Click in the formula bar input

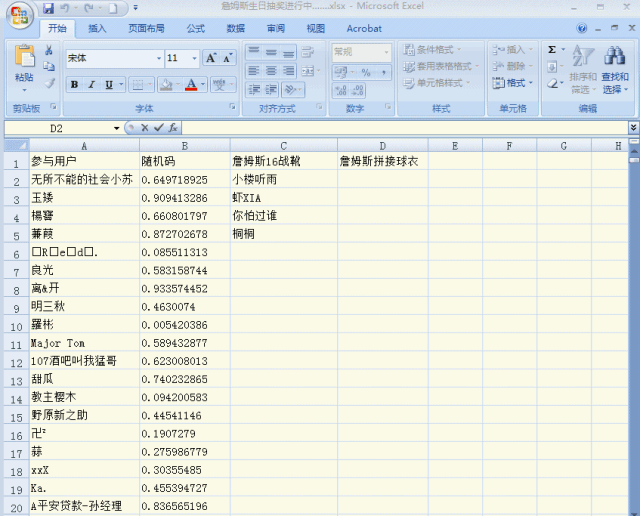(x=405, y=128)
